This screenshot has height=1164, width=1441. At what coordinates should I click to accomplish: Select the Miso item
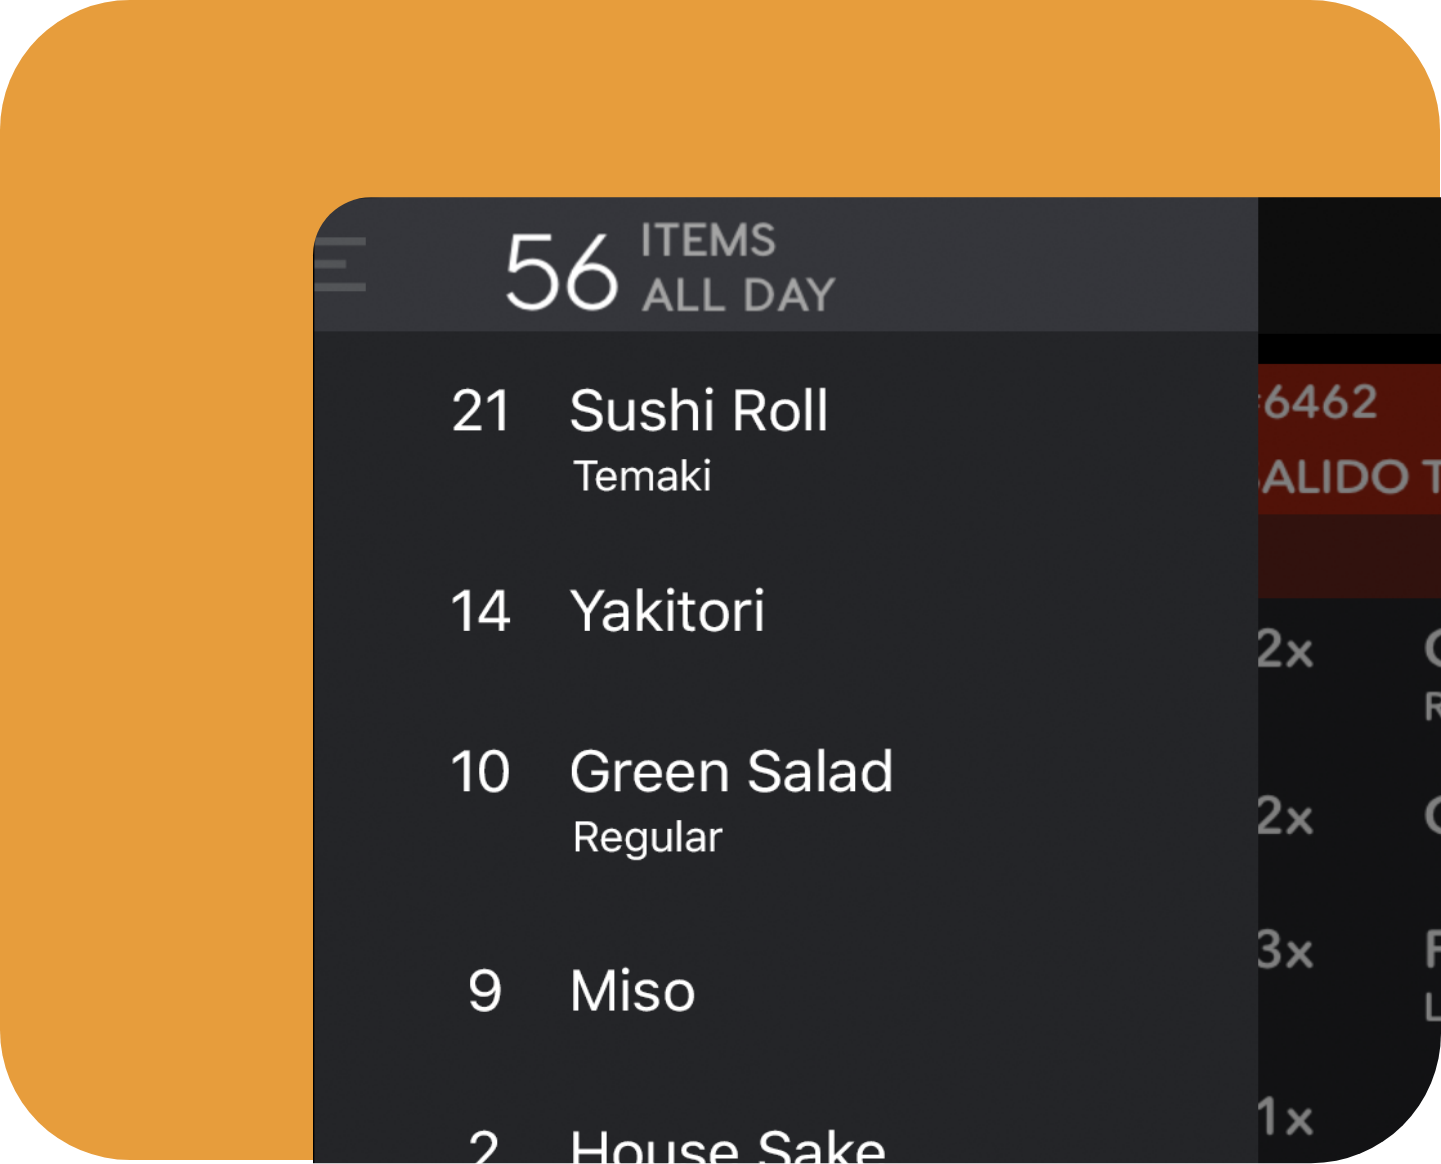[x=632, y=991]
